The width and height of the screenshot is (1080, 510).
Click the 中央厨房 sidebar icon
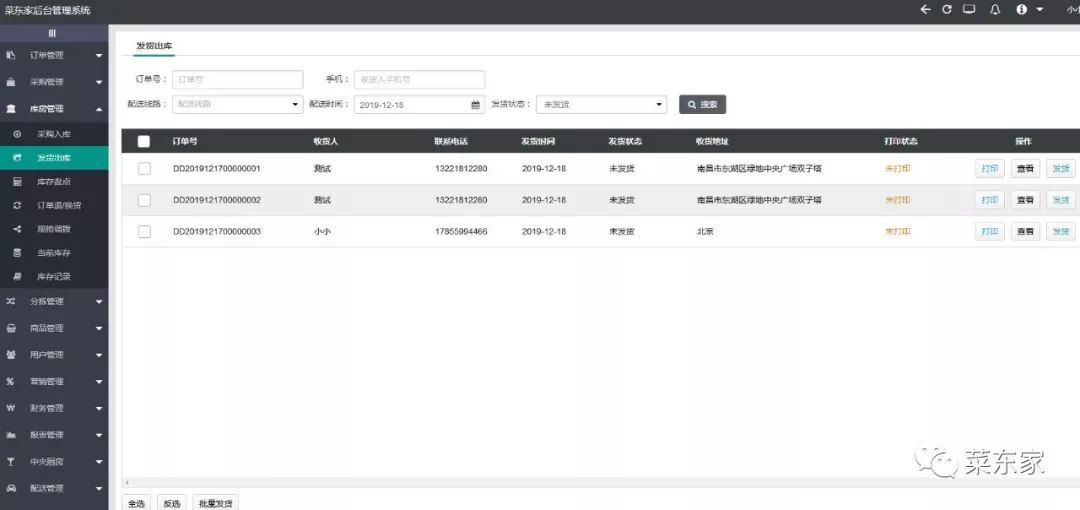pyautogui.click(x=11, y=462)
